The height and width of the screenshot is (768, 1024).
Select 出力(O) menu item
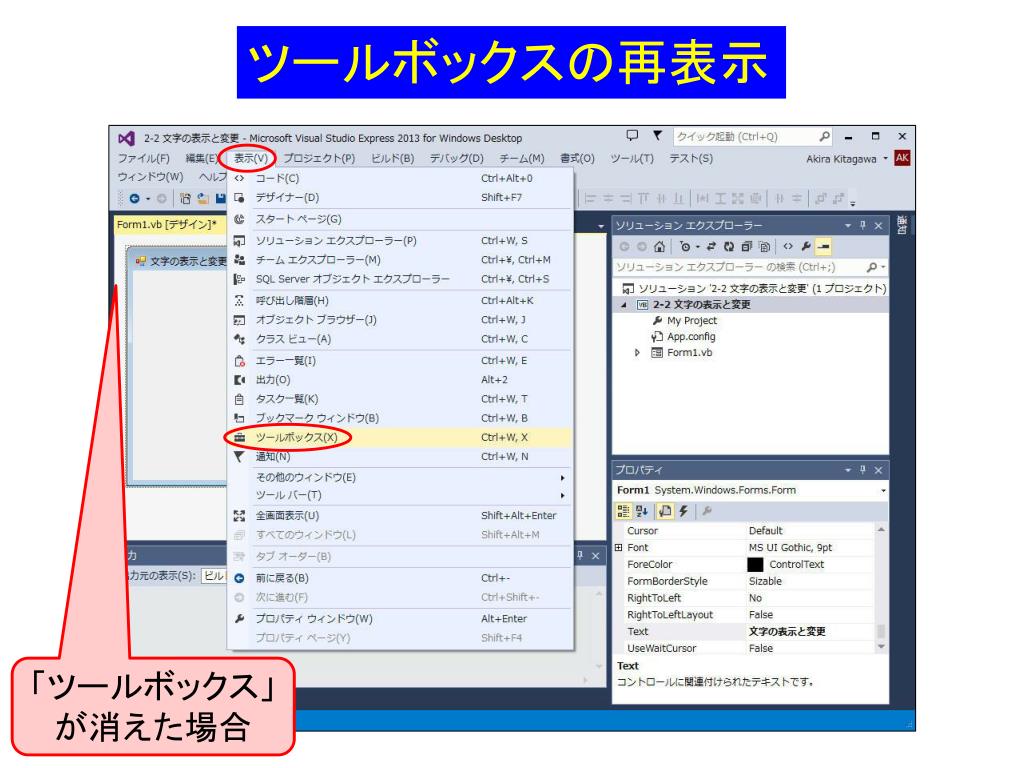click(401, 379)
